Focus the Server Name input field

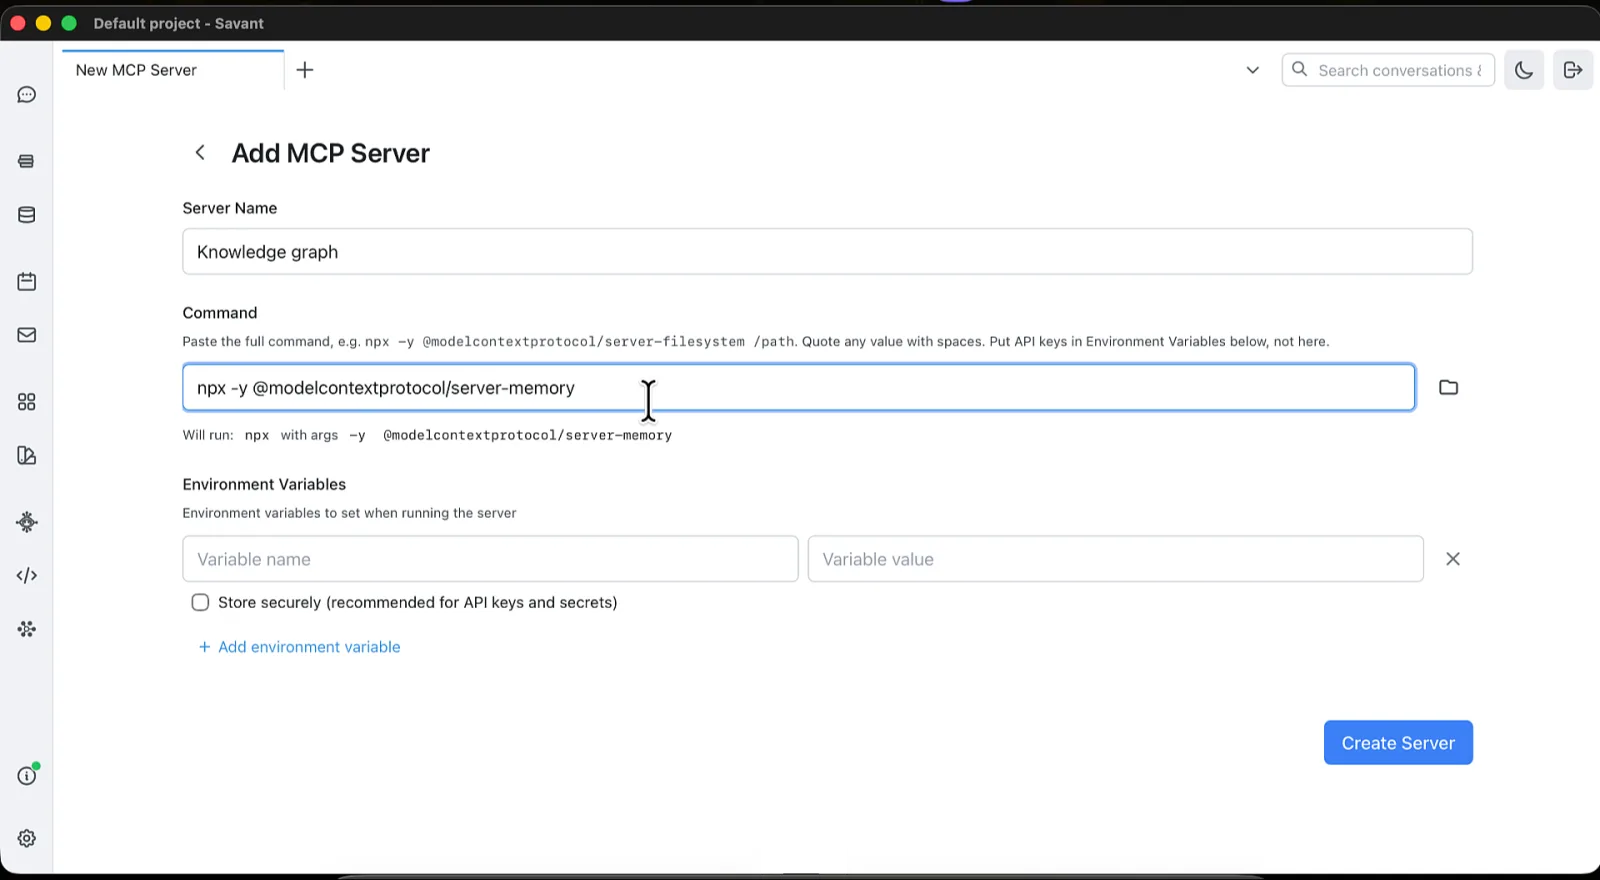pyautogui.click(x=827, y=252)
